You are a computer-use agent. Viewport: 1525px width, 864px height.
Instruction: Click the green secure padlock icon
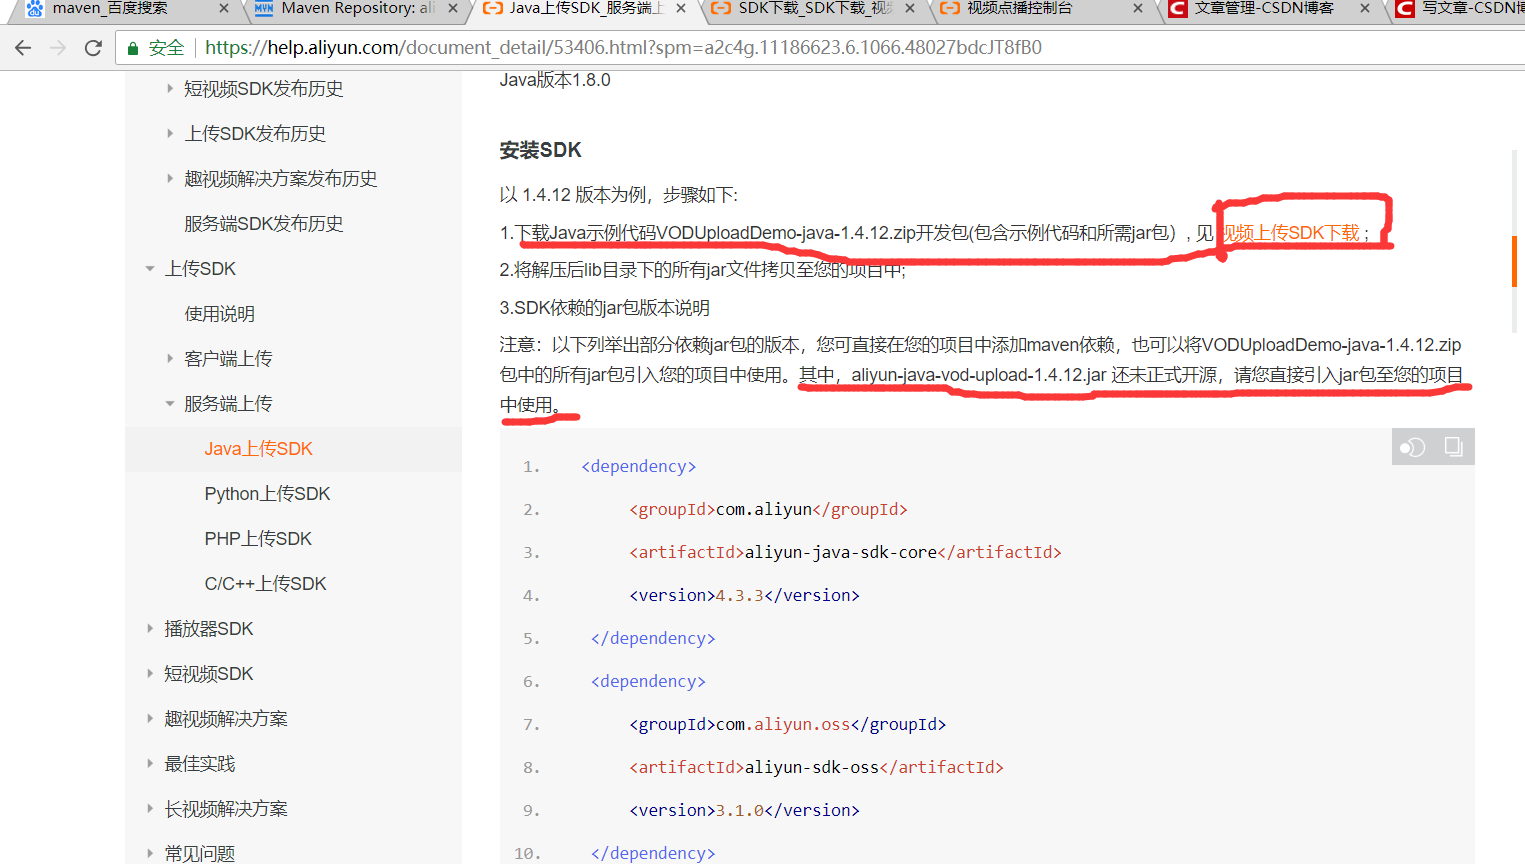(132, 48)
